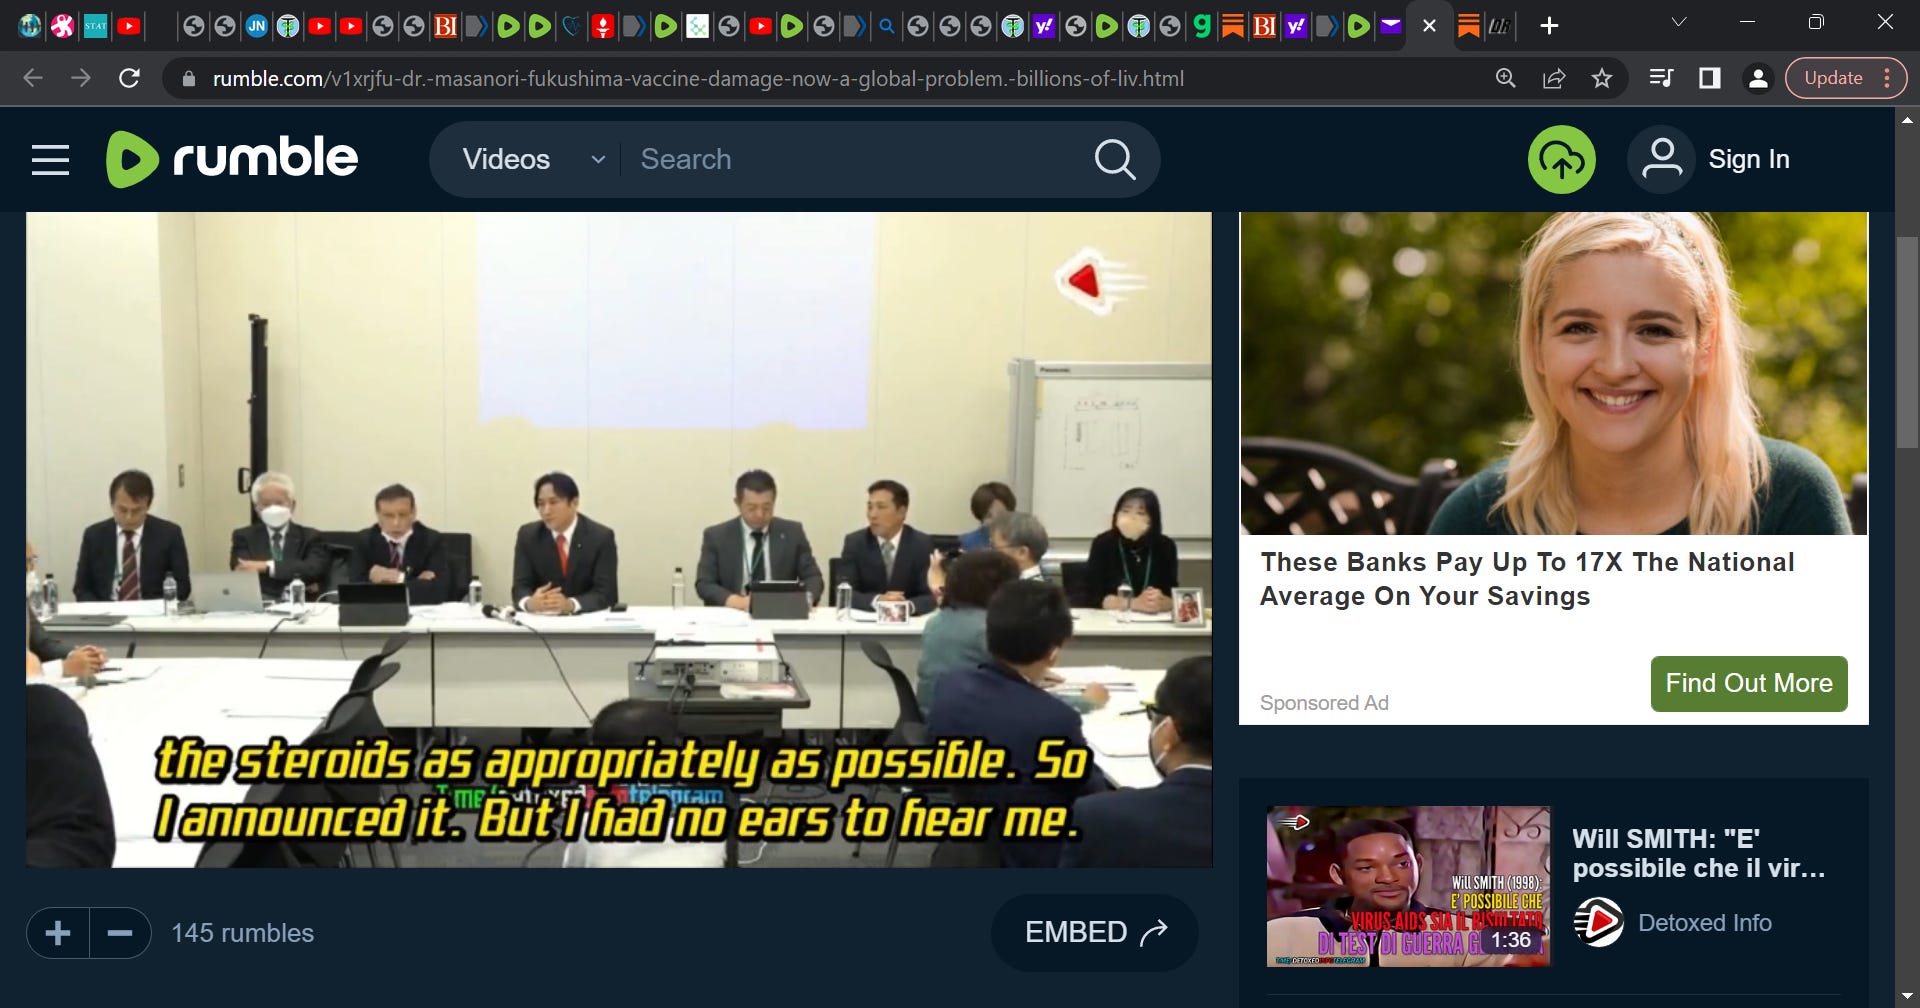Click the Rumble logo
Viewport: 1920px width, 1008px height.
coord(232,159)
